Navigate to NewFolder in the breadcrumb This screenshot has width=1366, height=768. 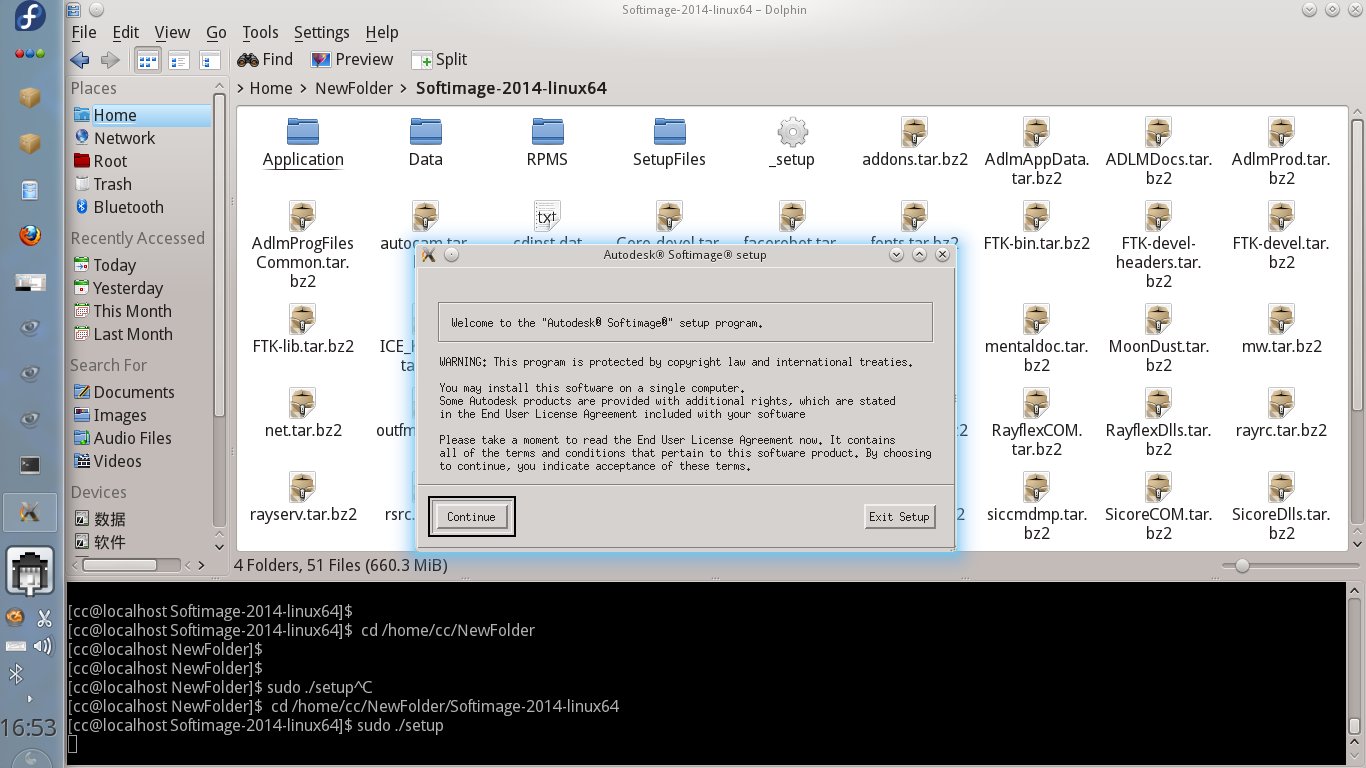[354, 88]
